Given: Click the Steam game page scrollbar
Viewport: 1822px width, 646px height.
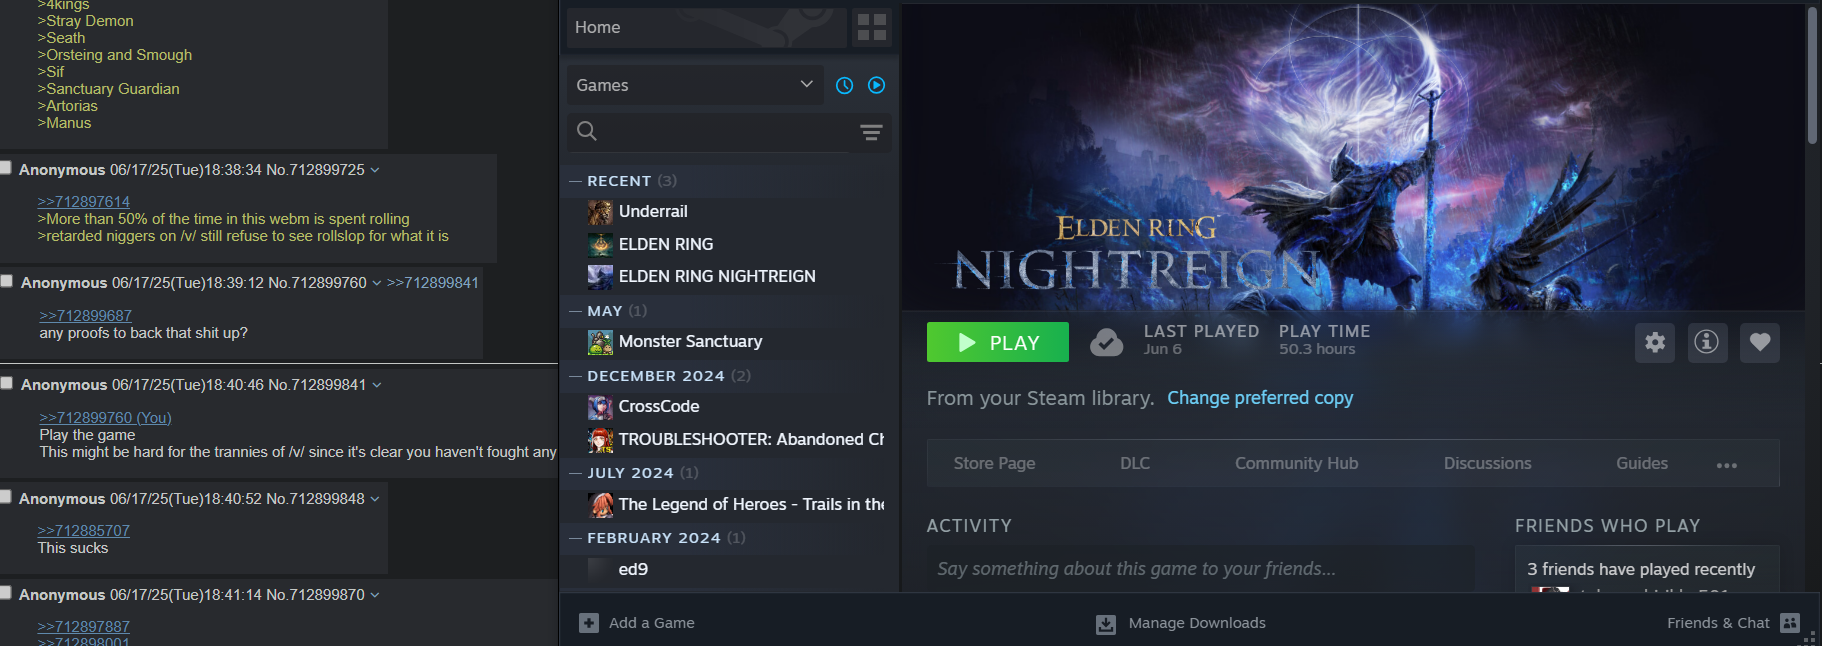Looking at the screenshot, I should point(1812,76).
